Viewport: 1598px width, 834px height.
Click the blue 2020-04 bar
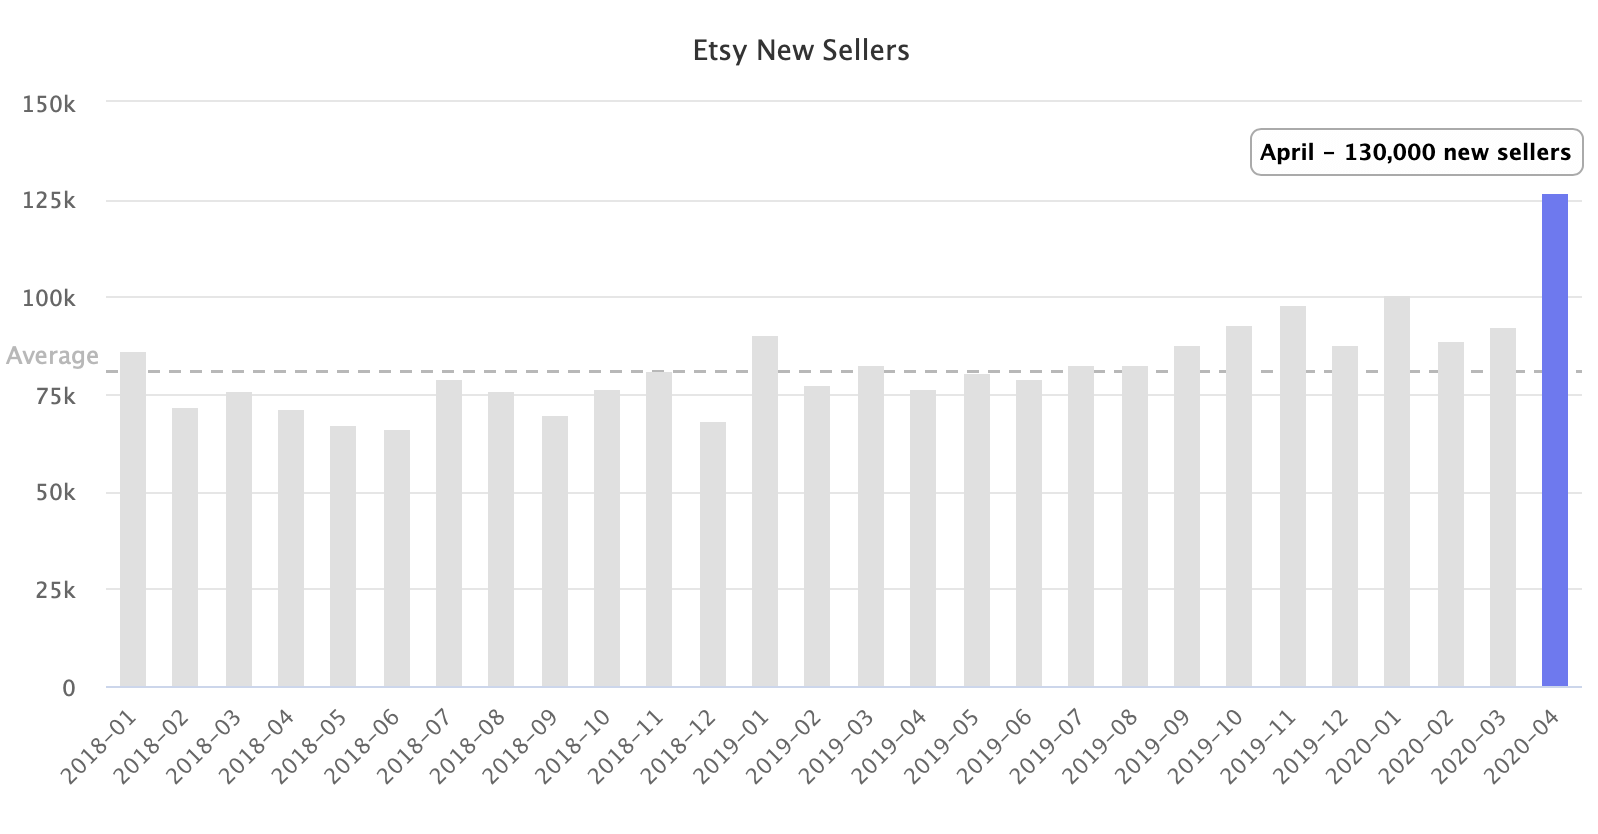tap(1555, 440)
